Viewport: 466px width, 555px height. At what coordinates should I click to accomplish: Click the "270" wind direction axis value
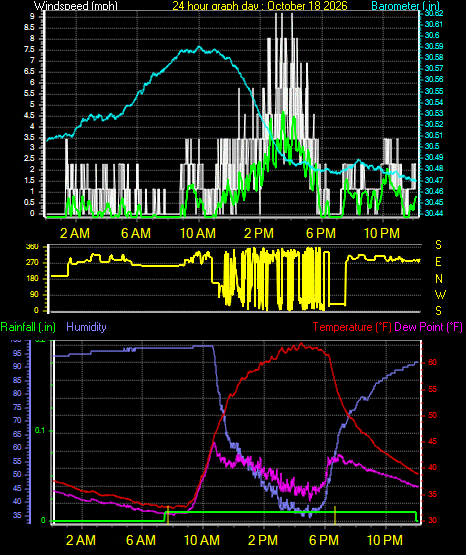(32, 263)
